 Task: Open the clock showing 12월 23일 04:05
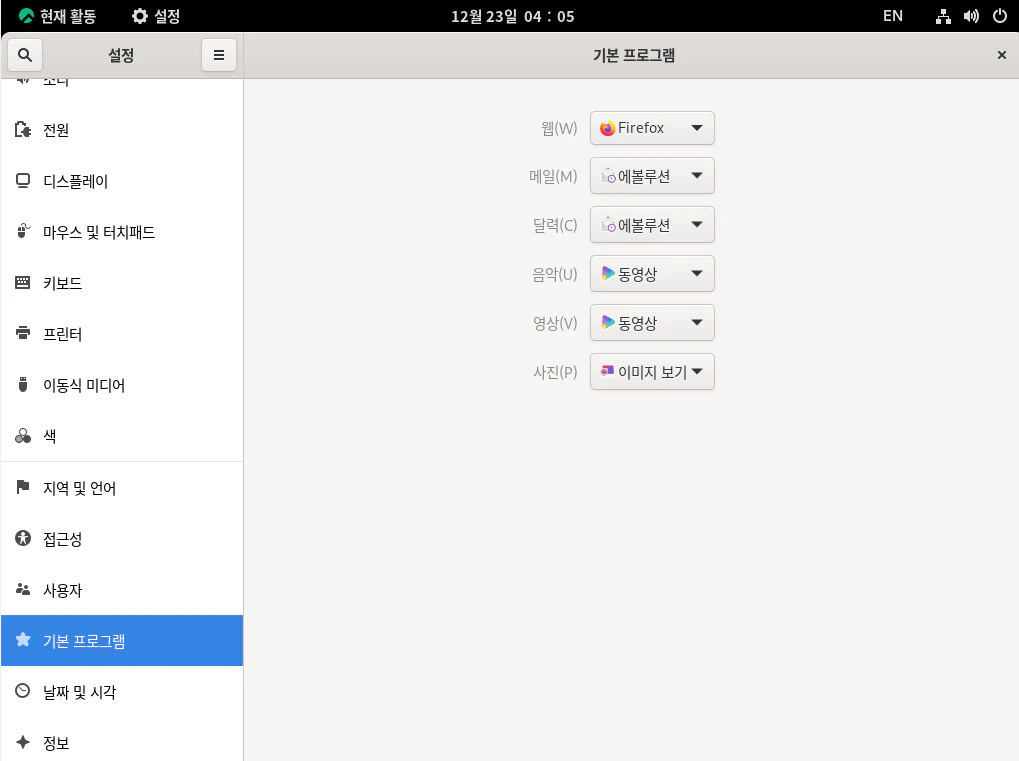(513, 16)
